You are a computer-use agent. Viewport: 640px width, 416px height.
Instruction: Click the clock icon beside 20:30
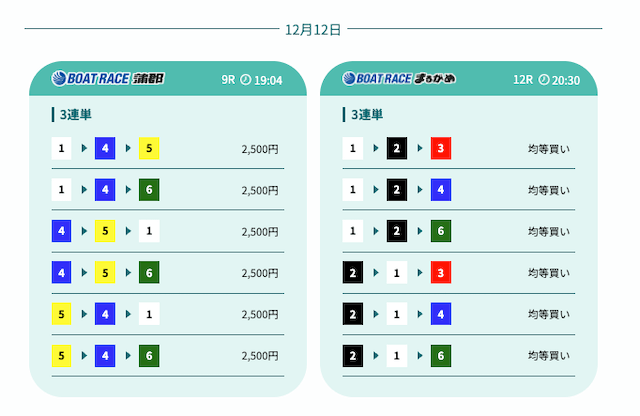tap(544, 80)
